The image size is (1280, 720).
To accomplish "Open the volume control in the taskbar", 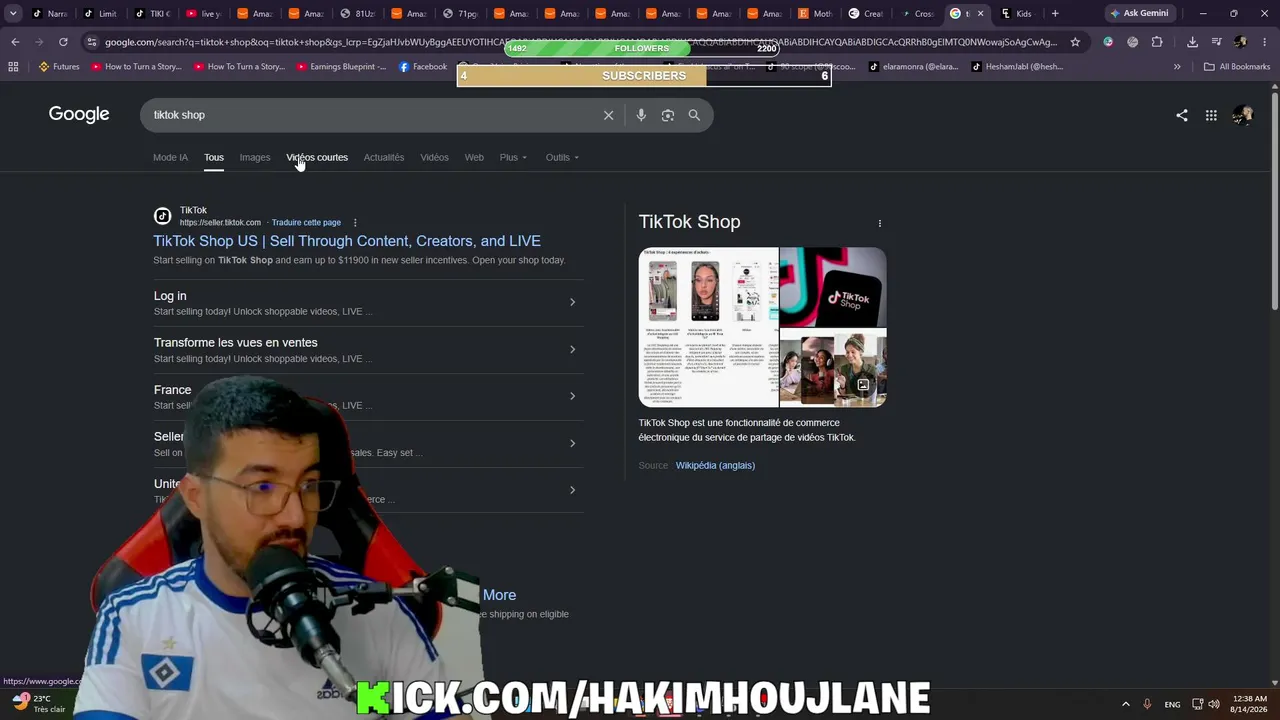I will point(1214,704).
